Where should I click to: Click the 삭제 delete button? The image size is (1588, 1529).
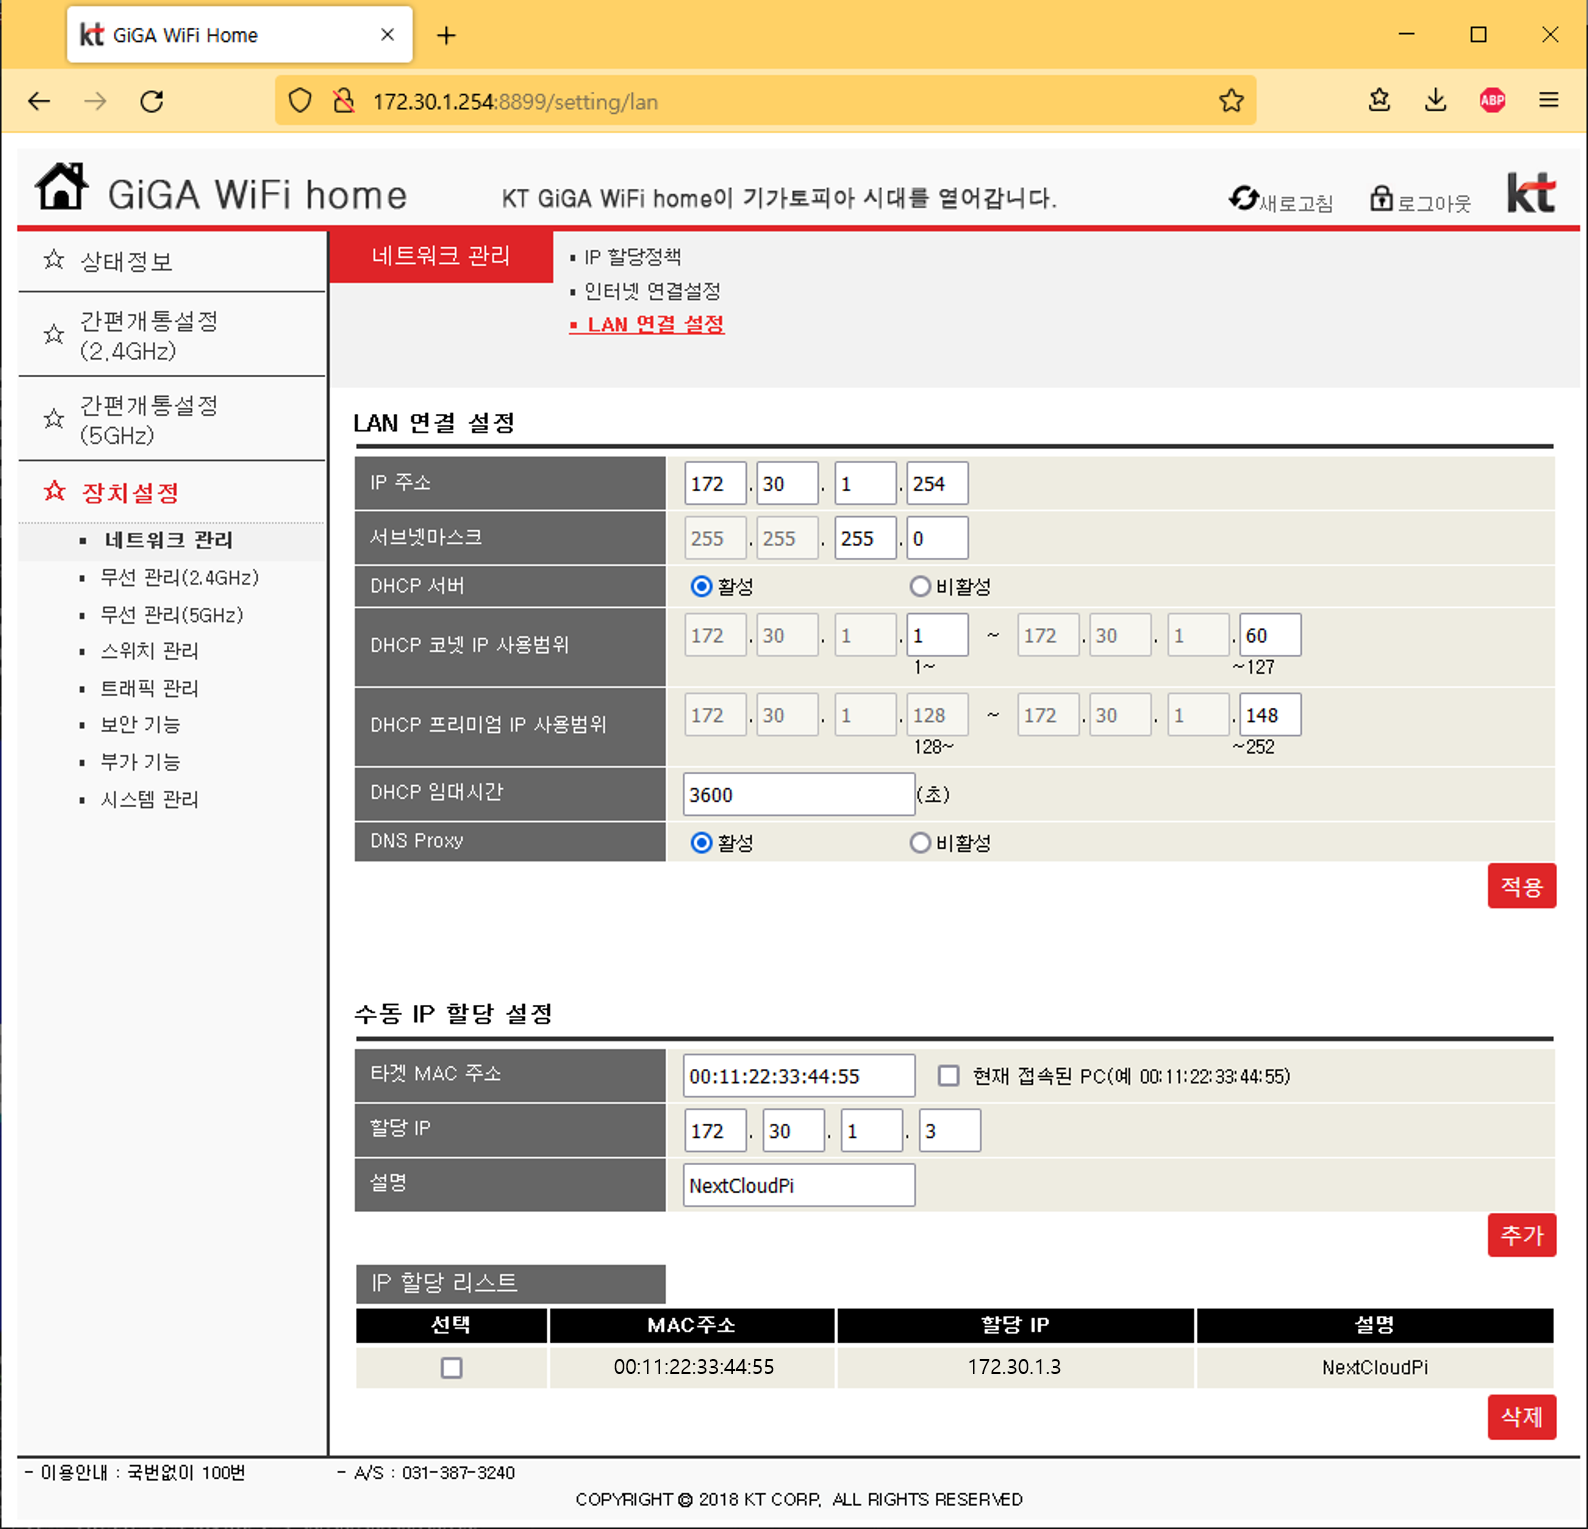pyautogui.click(x=1521, y=1417)
